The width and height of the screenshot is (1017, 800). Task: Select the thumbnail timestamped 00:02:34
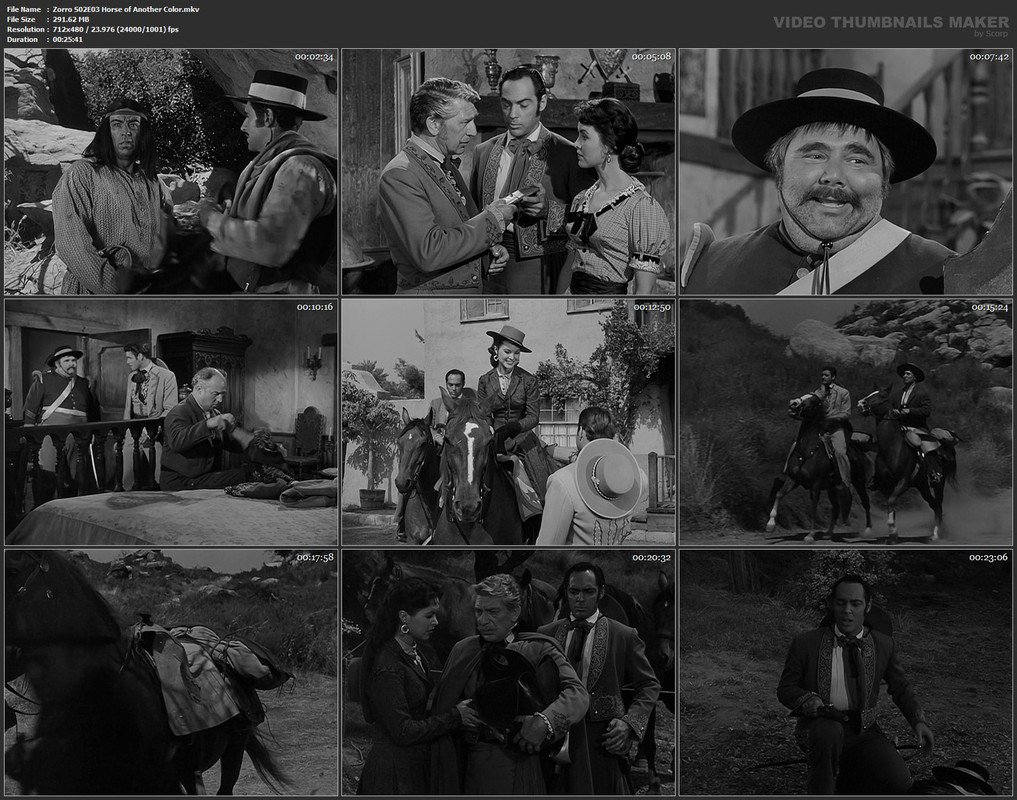pos(171,171)
